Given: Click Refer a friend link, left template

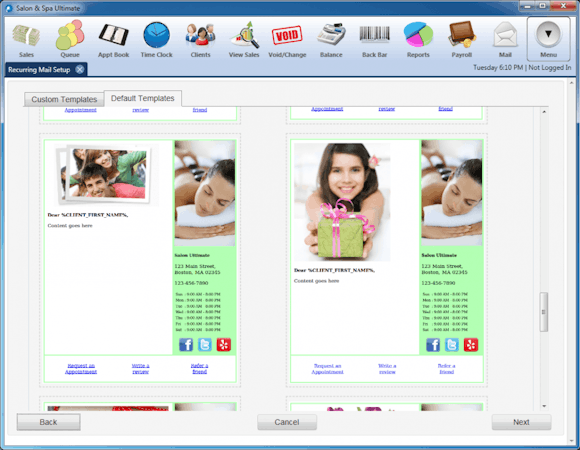Looking at the screenshot, I should pos(199,369).
